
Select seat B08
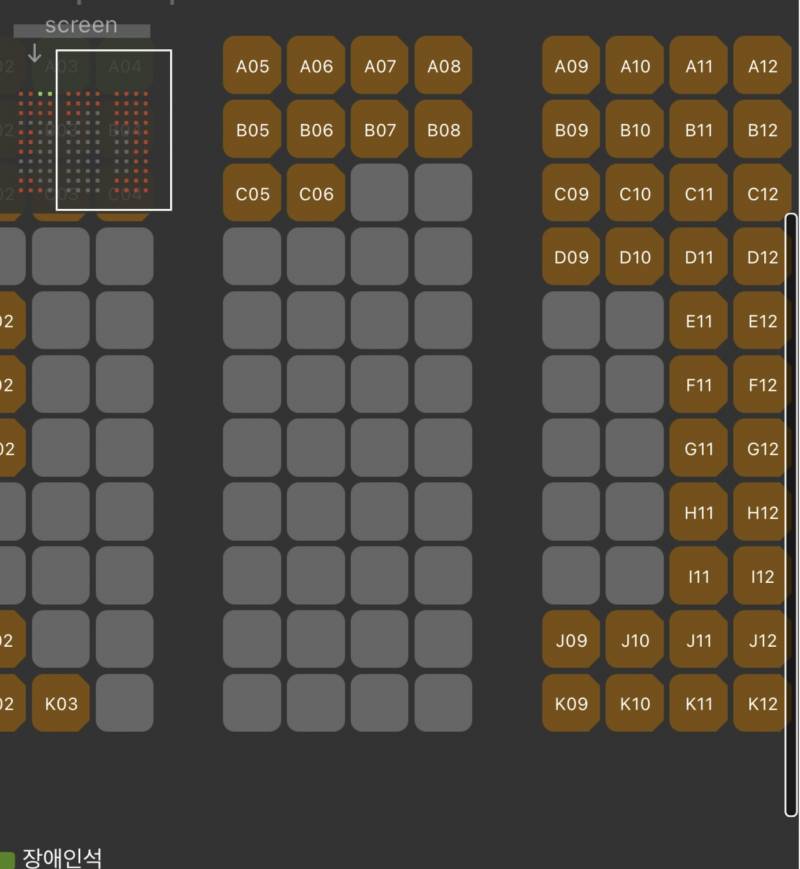pos(444,130)
